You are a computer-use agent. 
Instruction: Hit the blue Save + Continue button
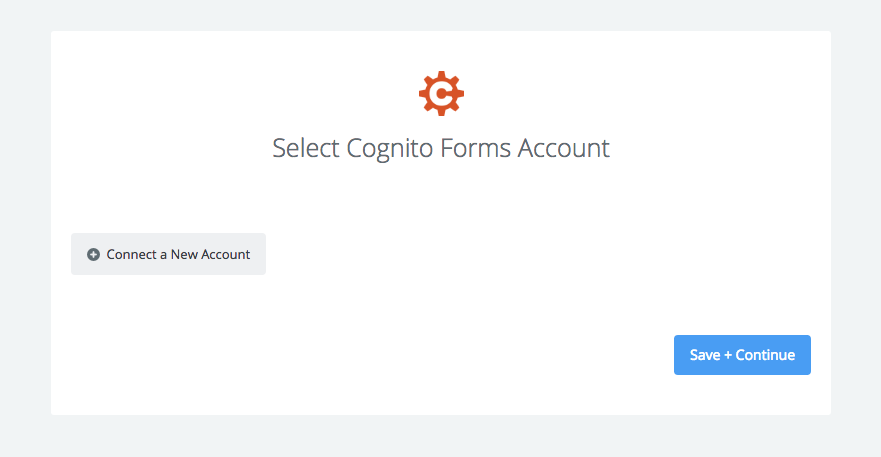(x=742, y=355)
